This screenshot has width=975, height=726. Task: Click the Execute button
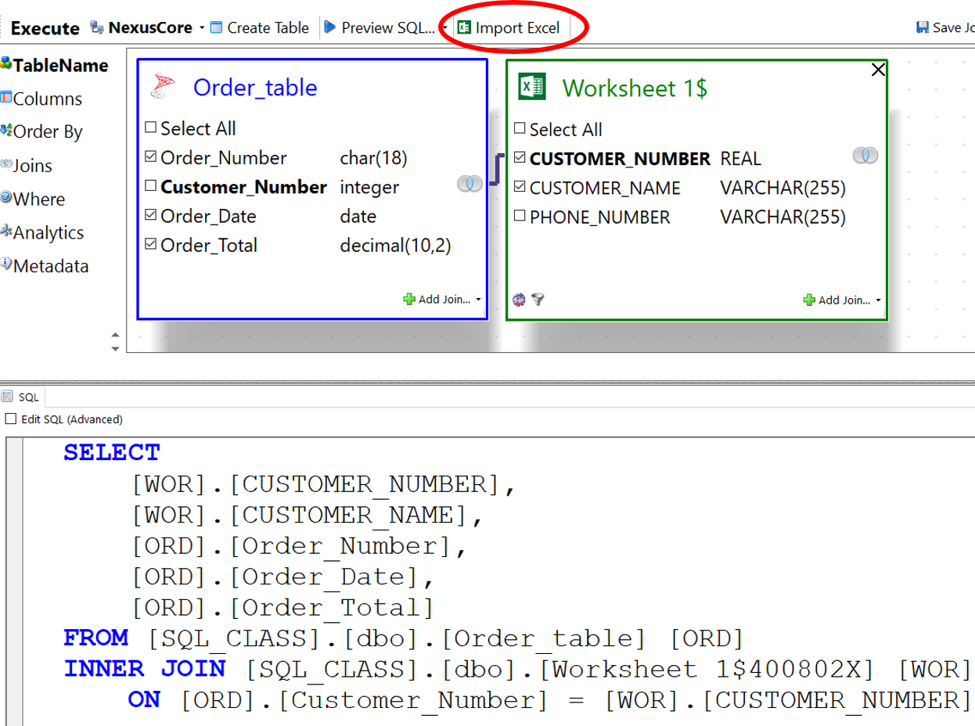click(44, 28)
